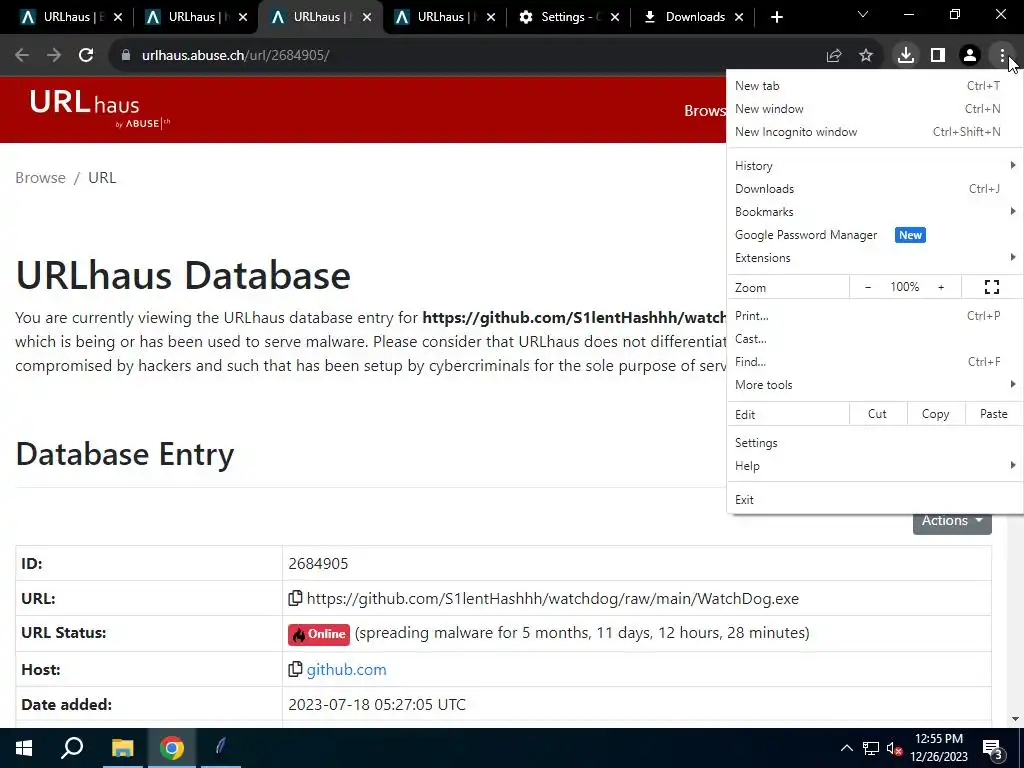Viewport: 1024px width, 768px height.
Task: Open the Actions dropdown button
Action: 952,523
